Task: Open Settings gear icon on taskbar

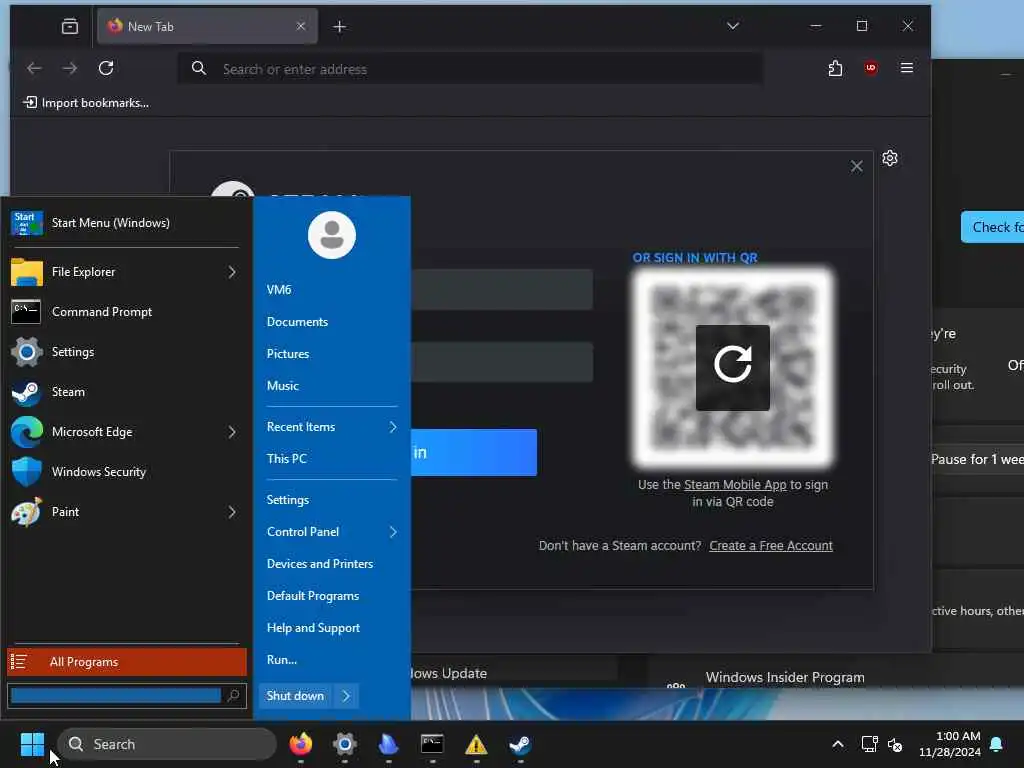Action: [x=344, y=744]
